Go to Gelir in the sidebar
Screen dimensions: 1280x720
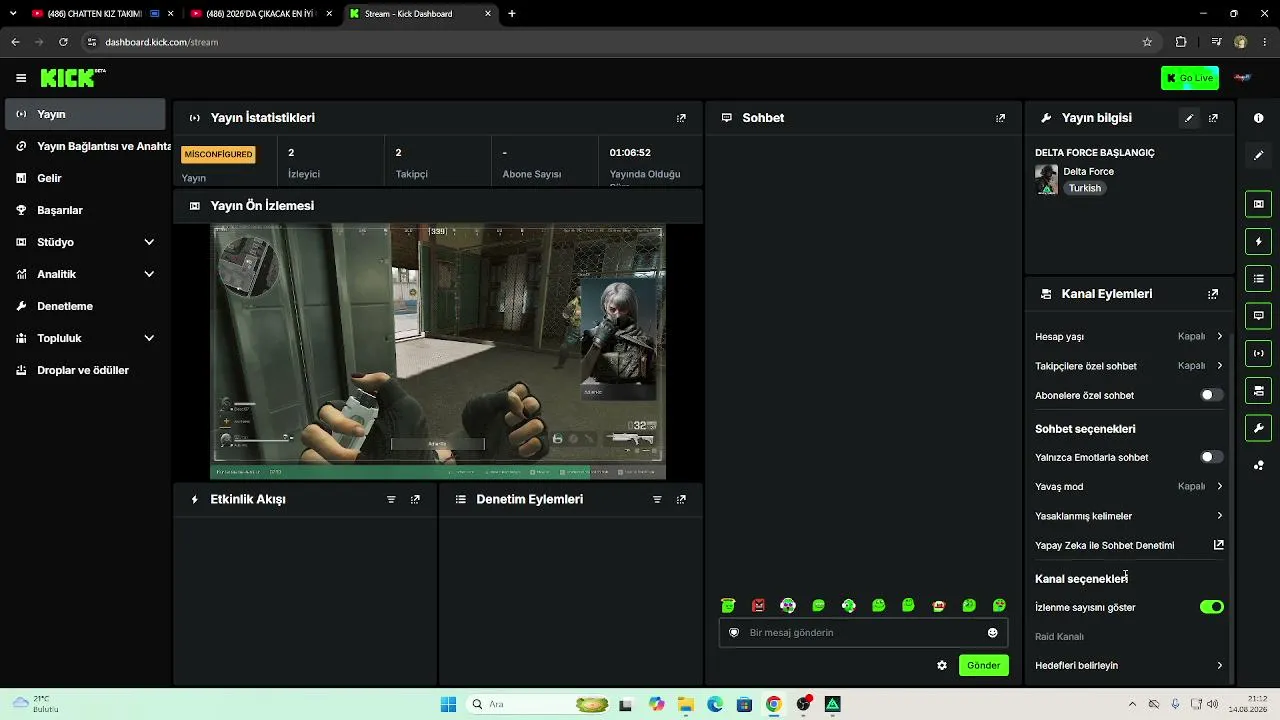[85, 178]
